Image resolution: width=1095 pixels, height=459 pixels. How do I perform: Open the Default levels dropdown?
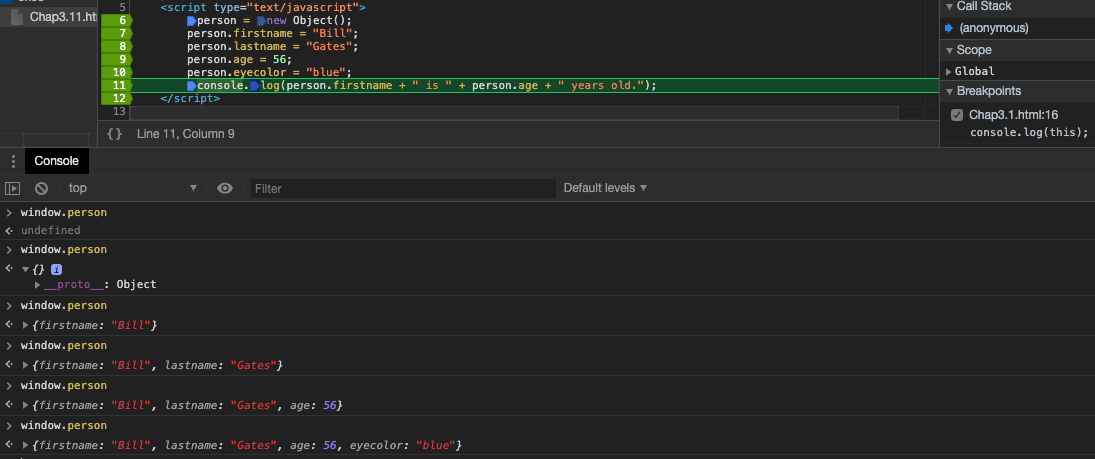click(605, 188)
